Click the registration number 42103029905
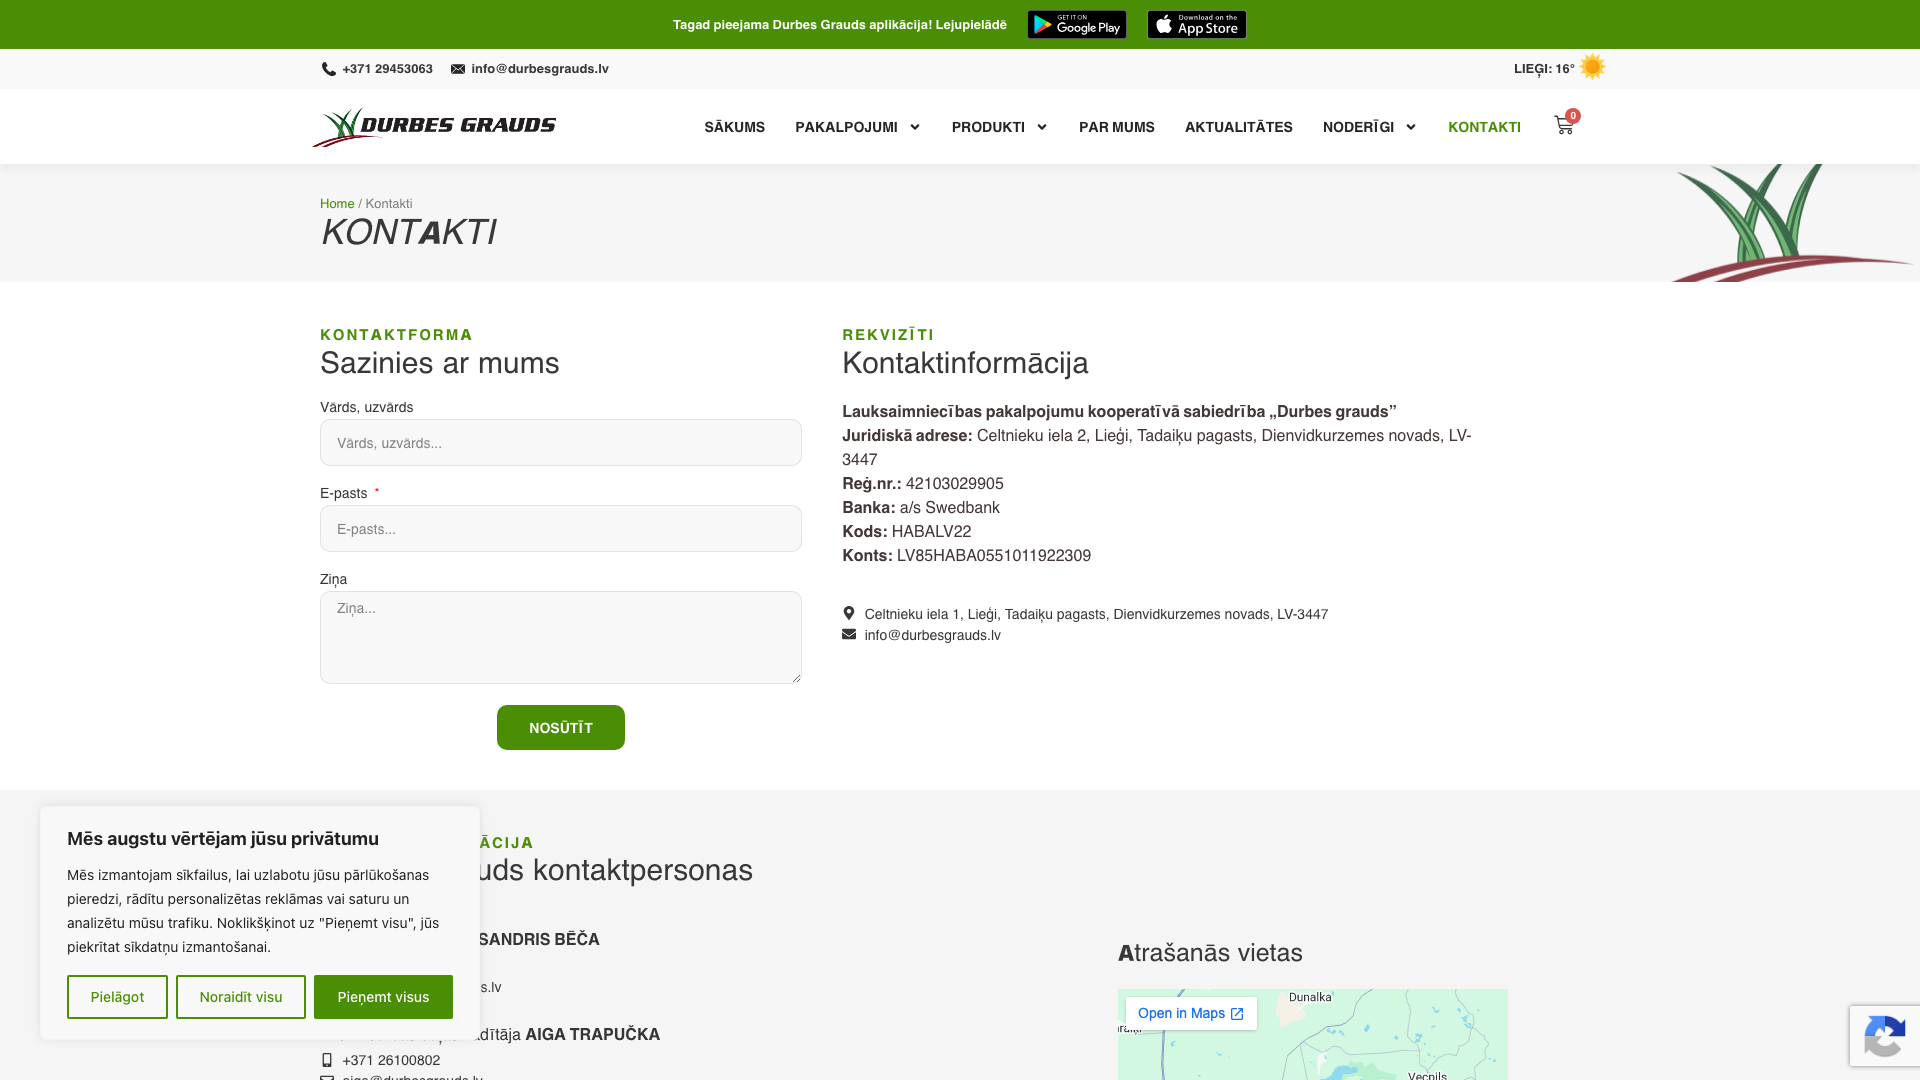This screenshot has width=1920, height=1080. click(955, 484)
